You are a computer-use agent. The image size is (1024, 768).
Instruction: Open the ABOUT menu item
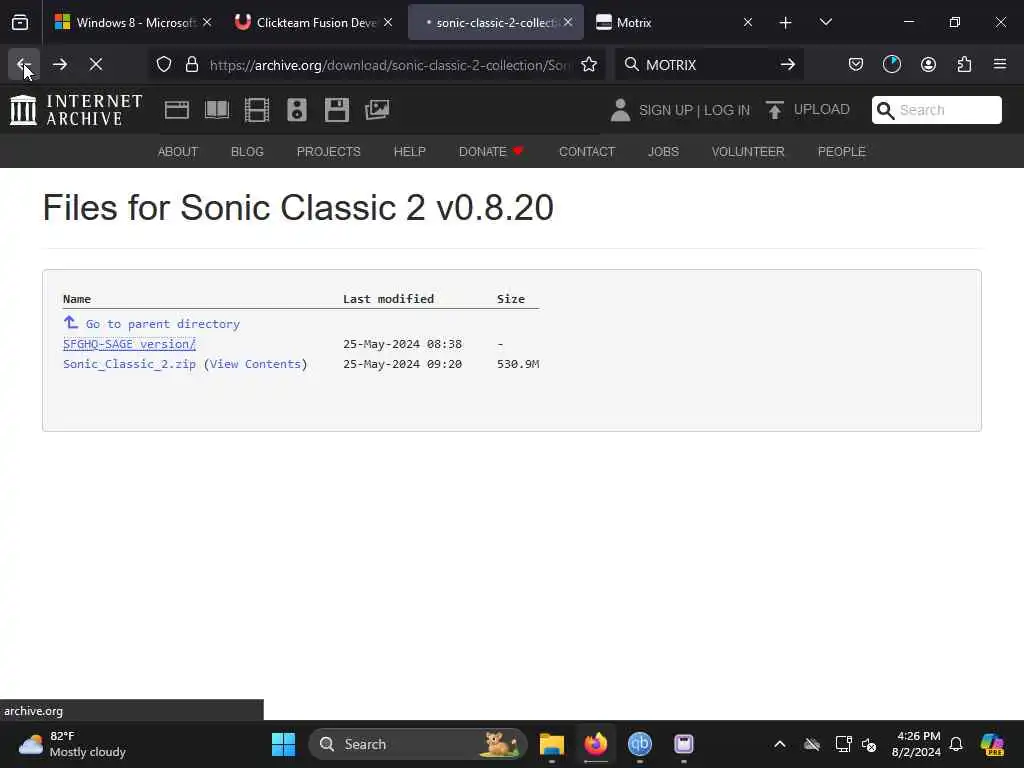tap(178, 152)
